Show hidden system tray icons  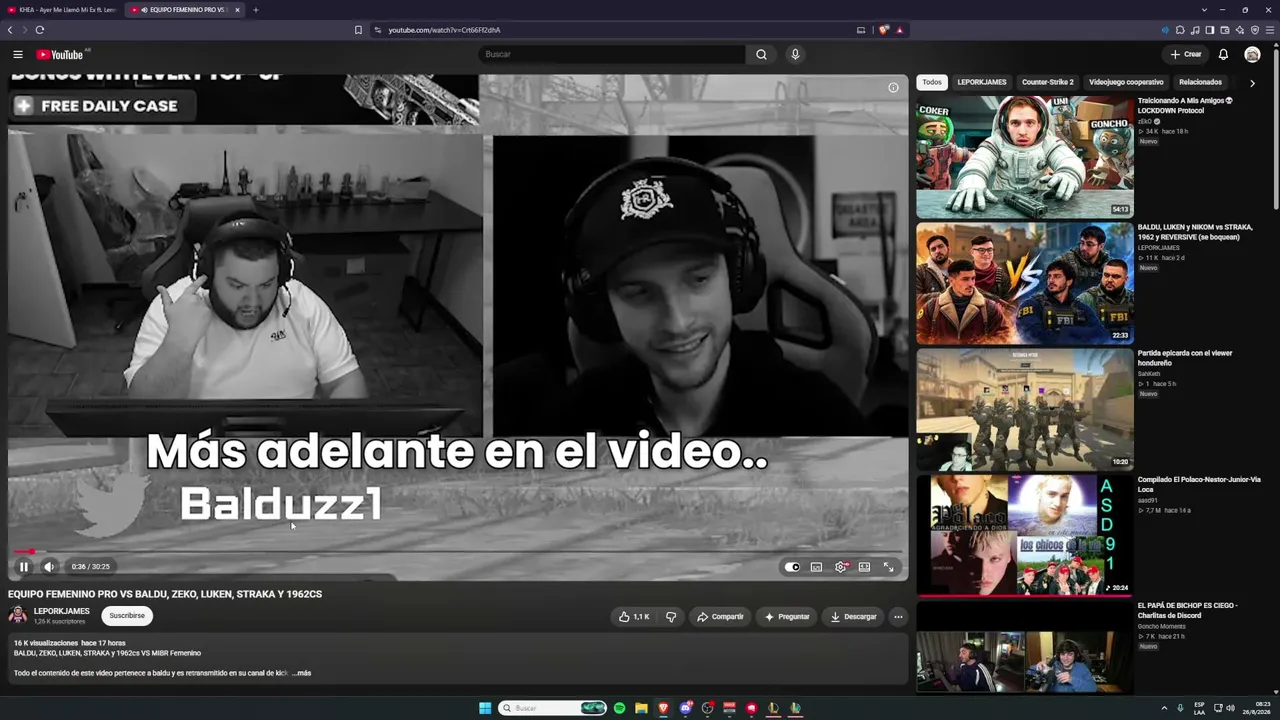1165,708
